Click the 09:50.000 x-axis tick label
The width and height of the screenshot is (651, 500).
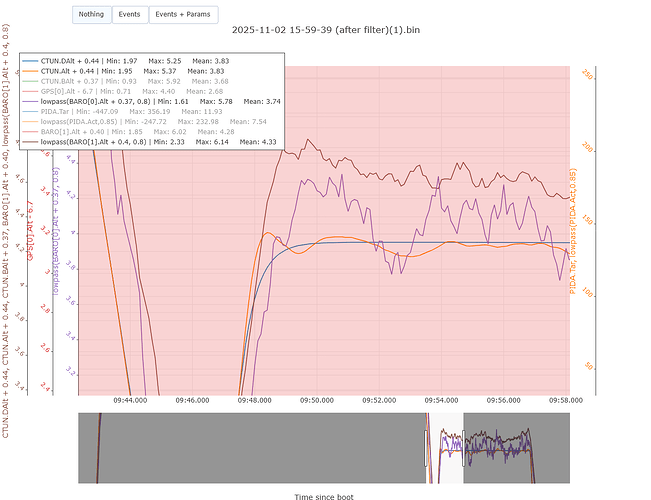click(317, 399)
